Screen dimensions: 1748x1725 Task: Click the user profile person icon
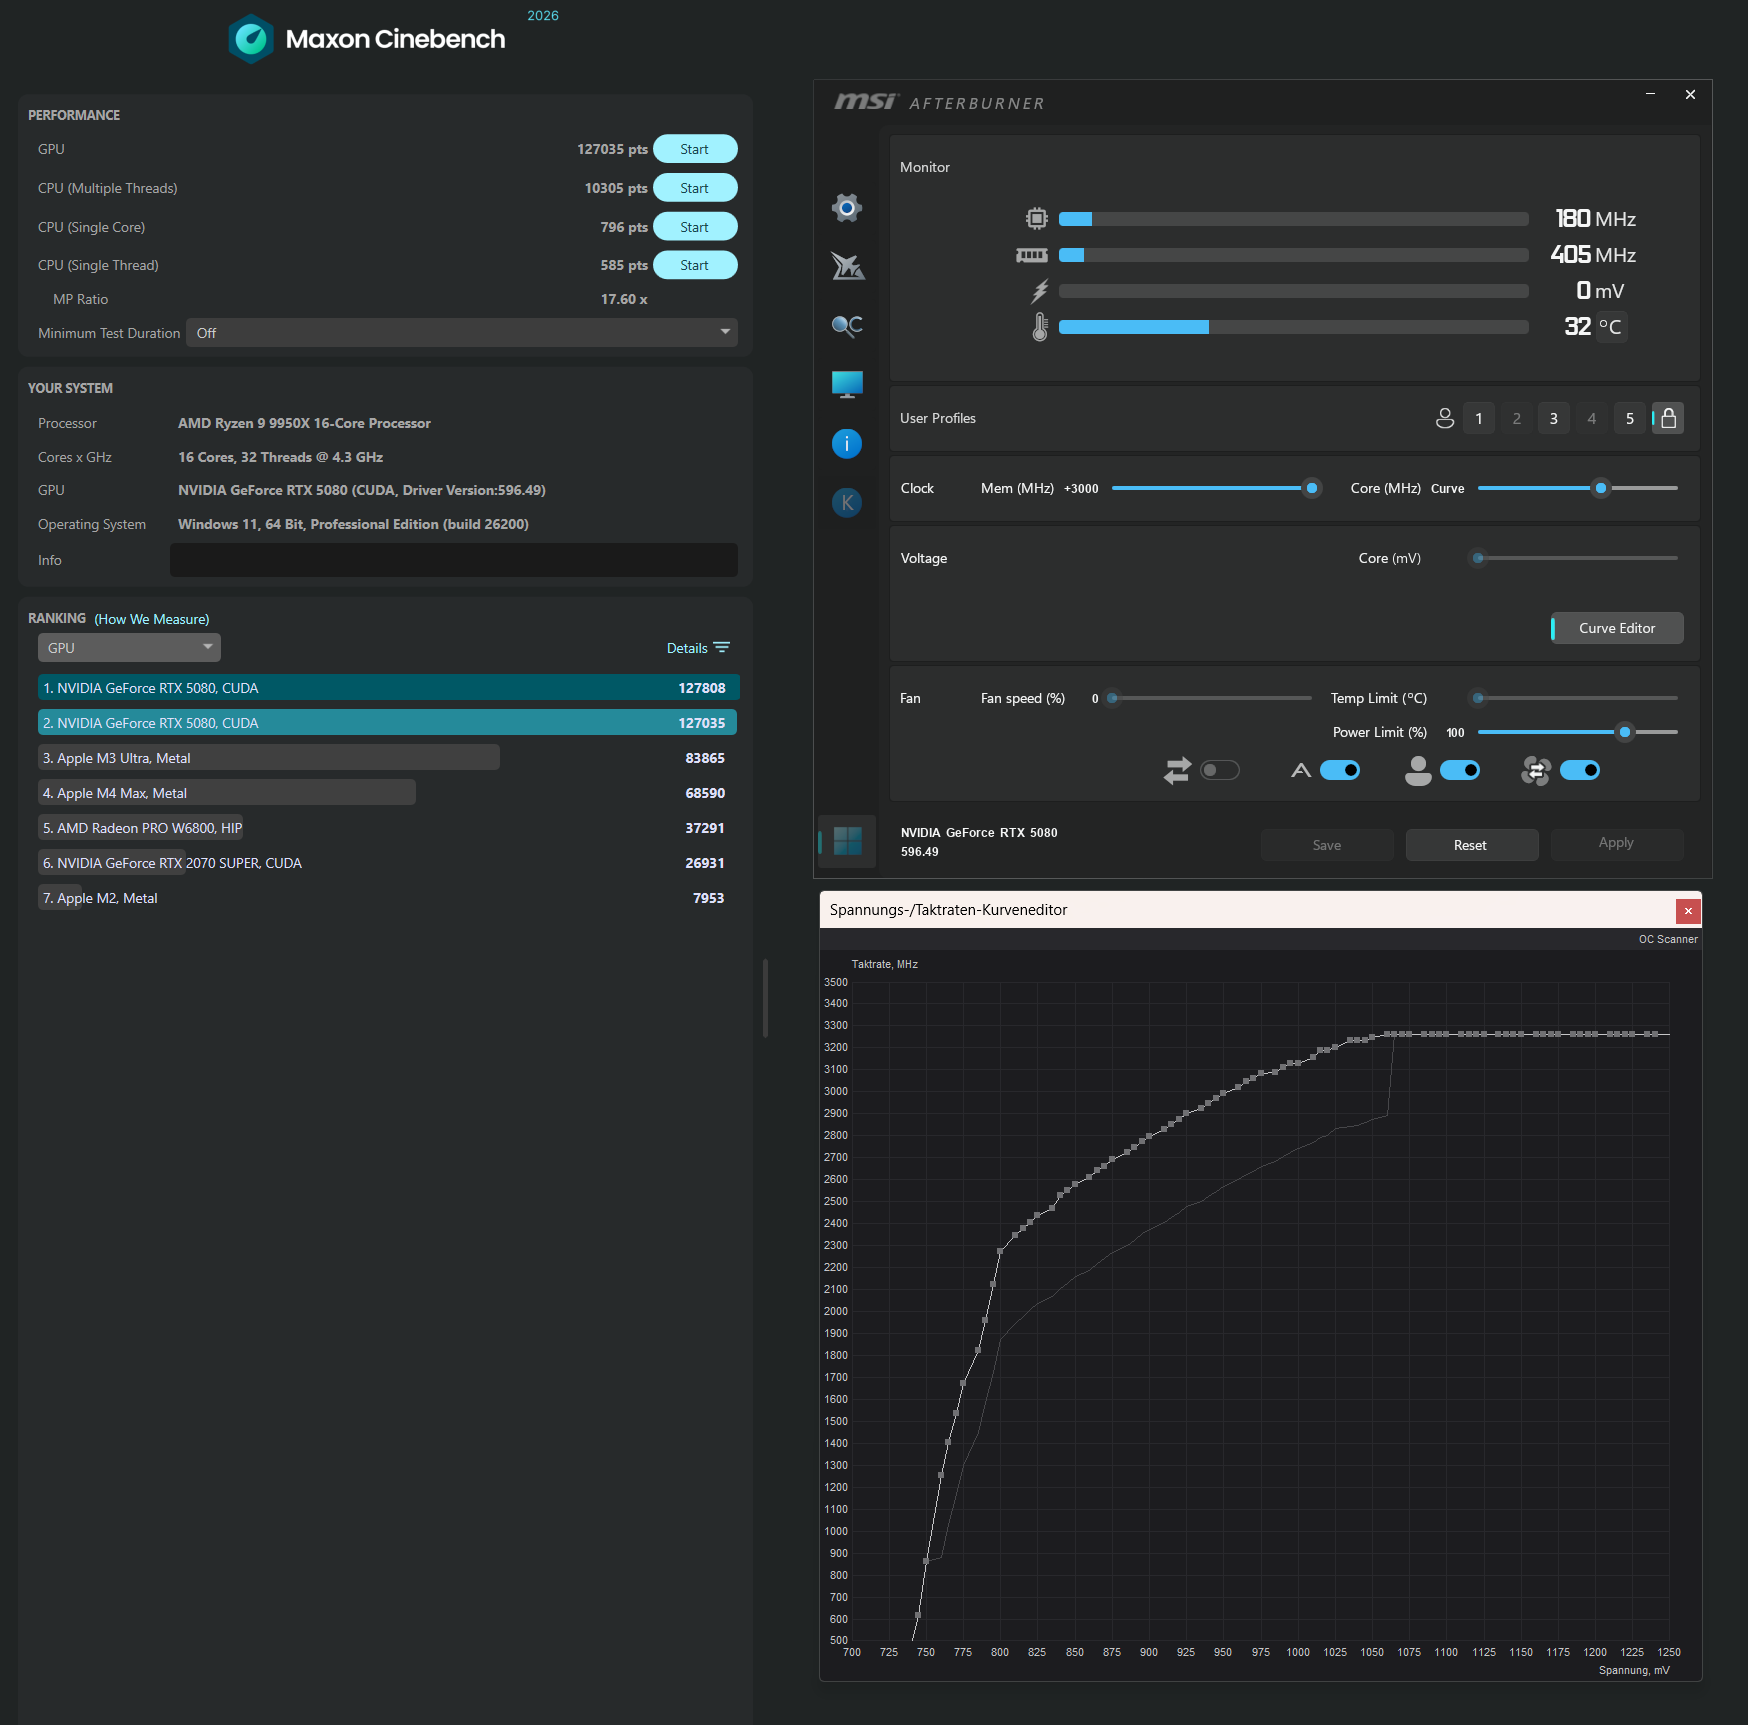point(1445,418)
